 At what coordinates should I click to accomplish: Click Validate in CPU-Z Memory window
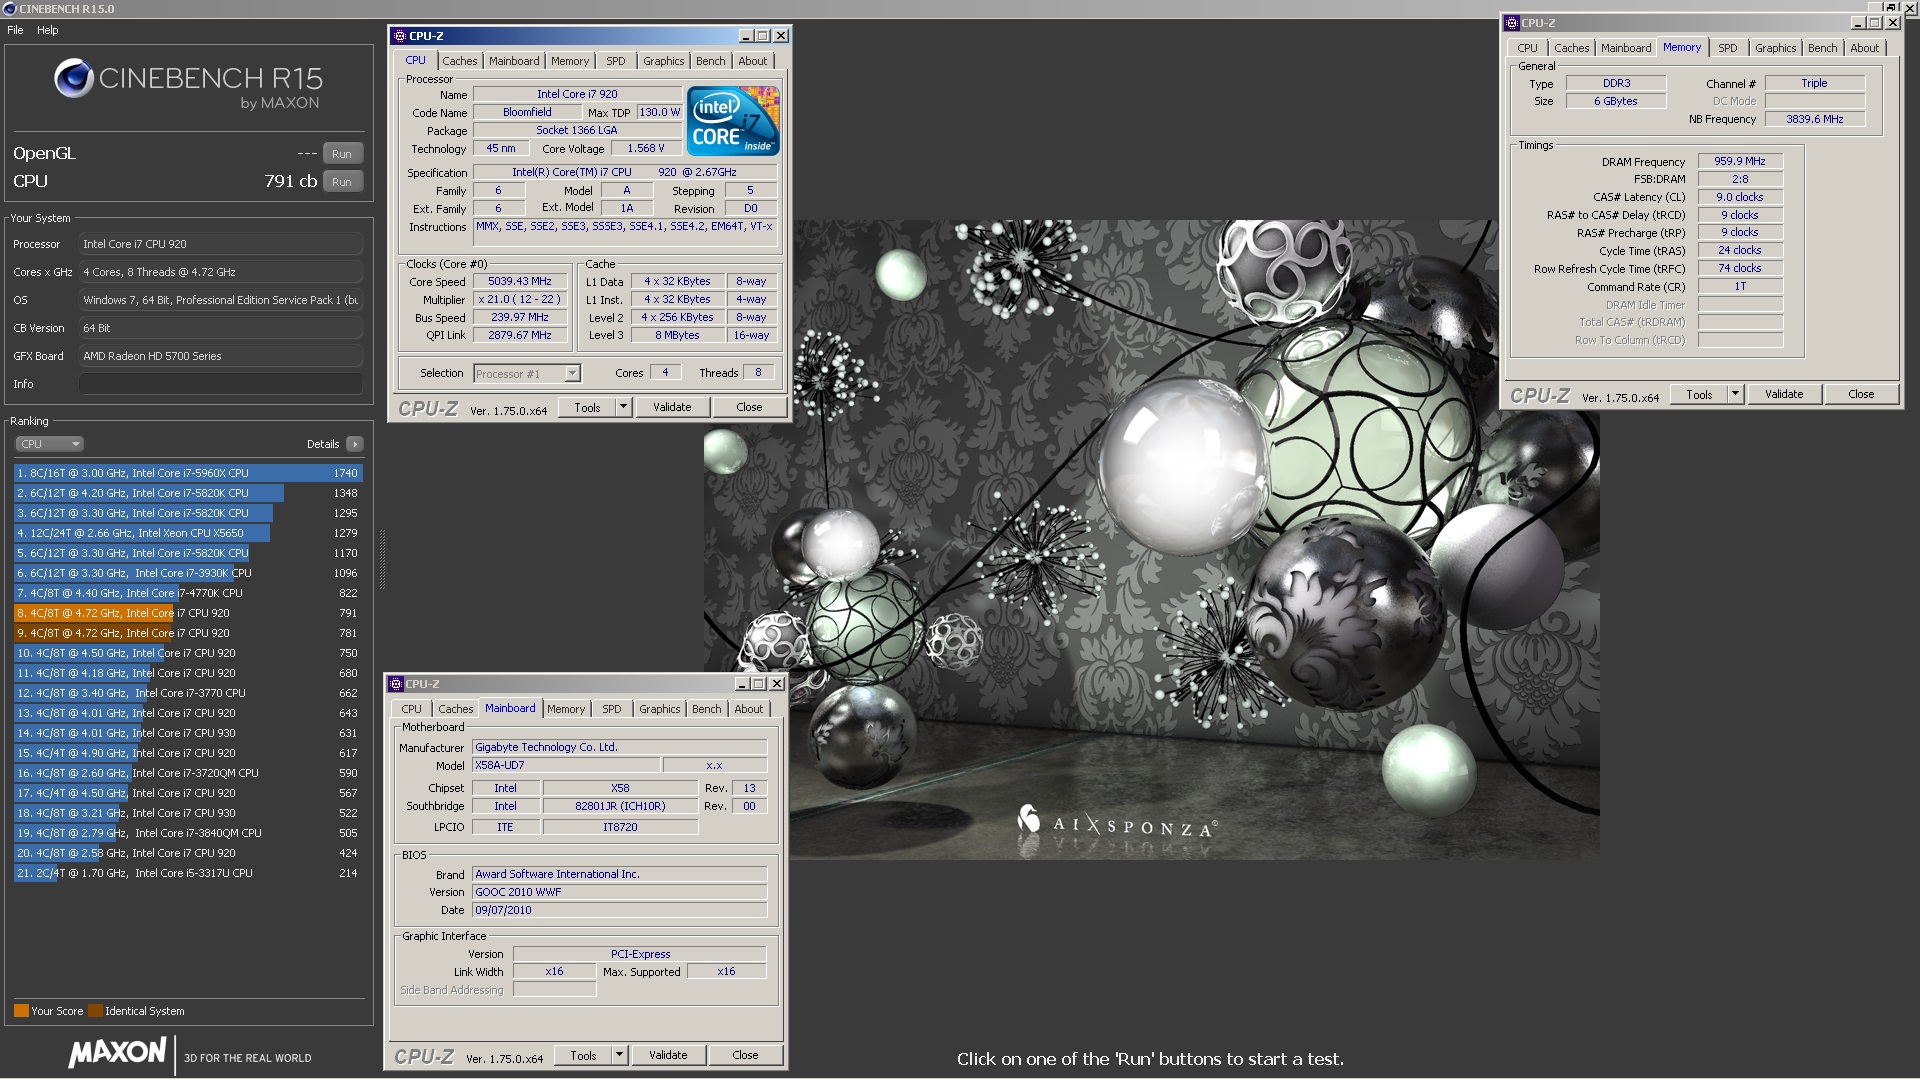pos(1784,395)
